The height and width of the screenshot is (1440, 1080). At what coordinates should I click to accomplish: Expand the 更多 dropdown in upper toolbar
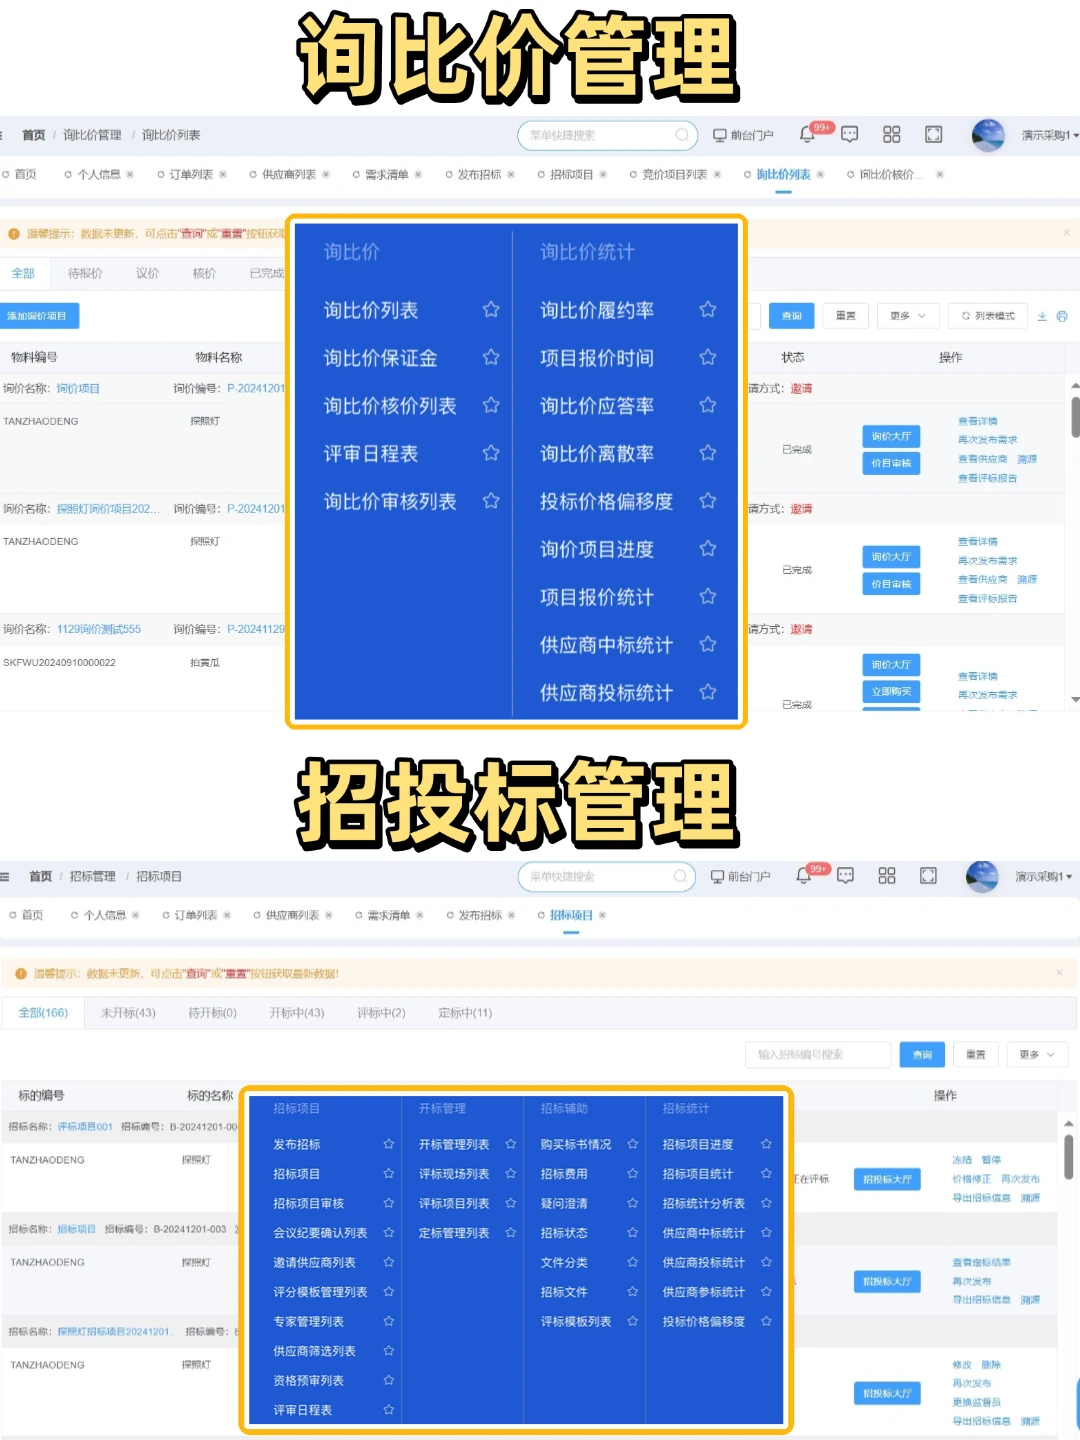(x=904, y=315)
